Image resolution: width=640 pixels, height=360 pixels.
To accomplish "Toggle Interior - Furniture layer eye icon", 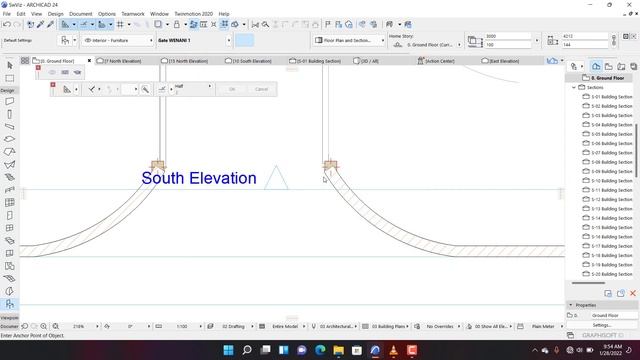I will pyautogui.click(x=88, y=40).
